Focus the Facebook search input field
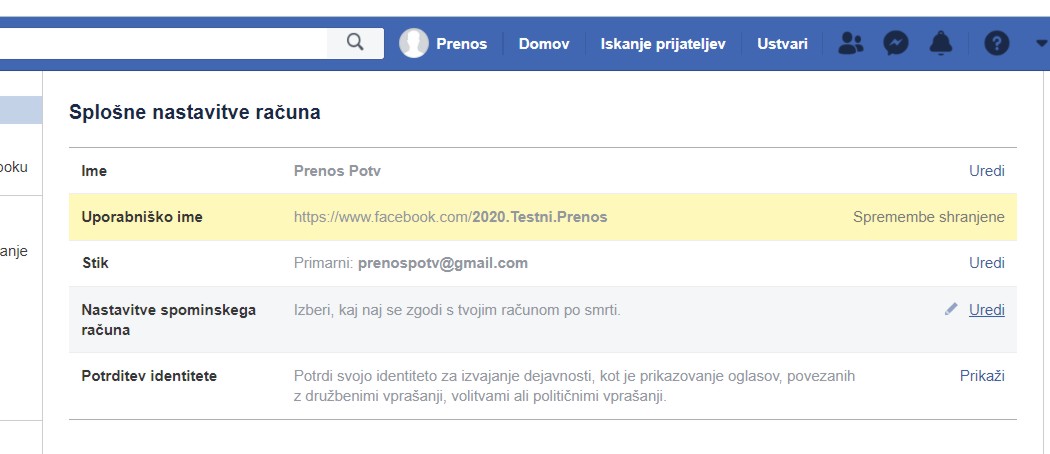The width and height of the screenshot is (1050, 454). tap(160, 43)
